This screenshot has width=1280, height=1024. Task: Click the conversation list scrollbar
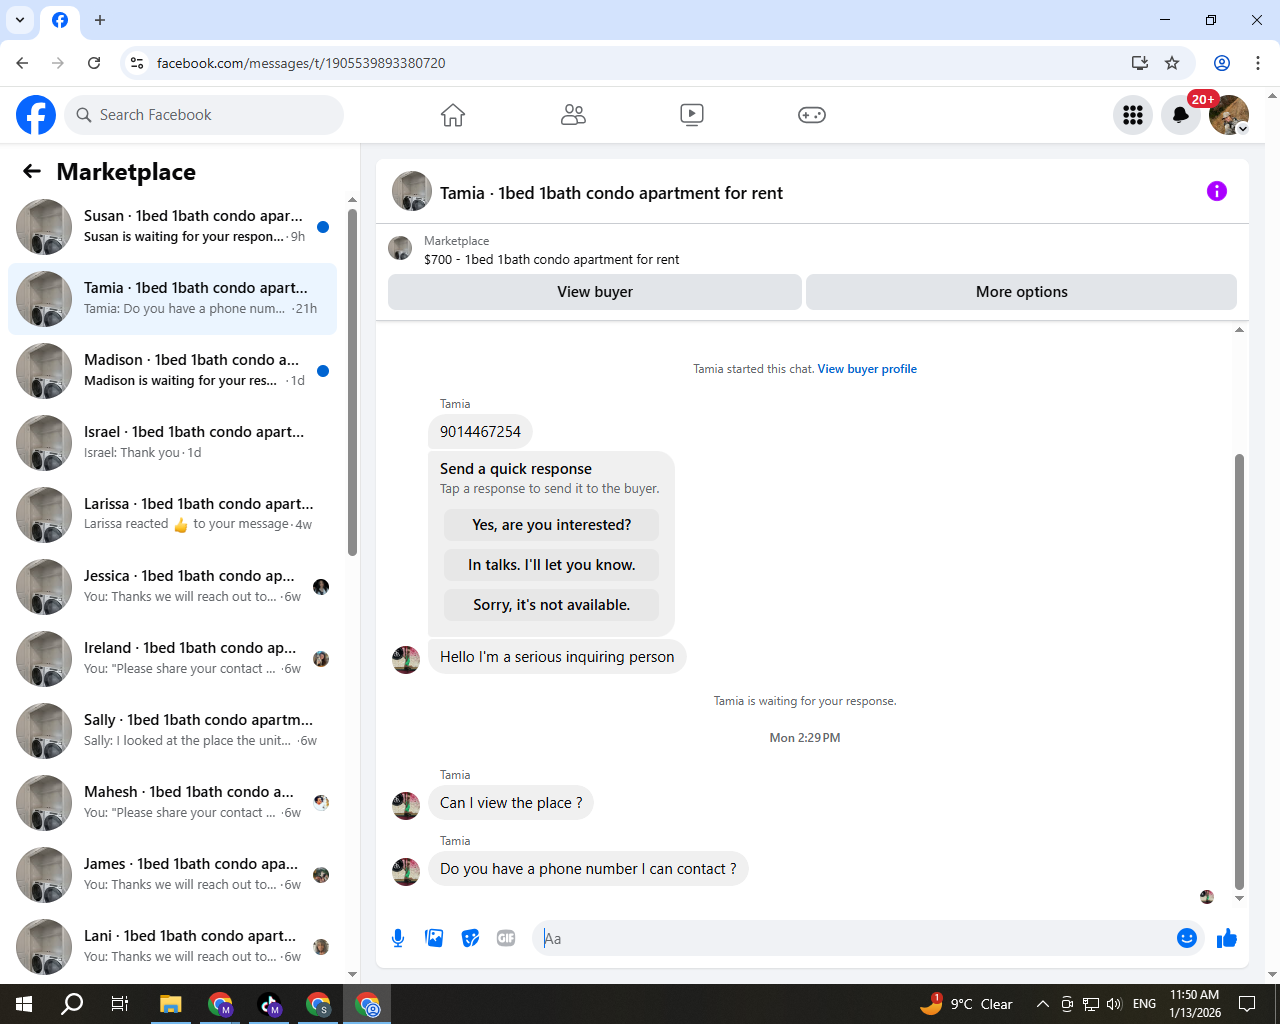(x=352, y=380)
